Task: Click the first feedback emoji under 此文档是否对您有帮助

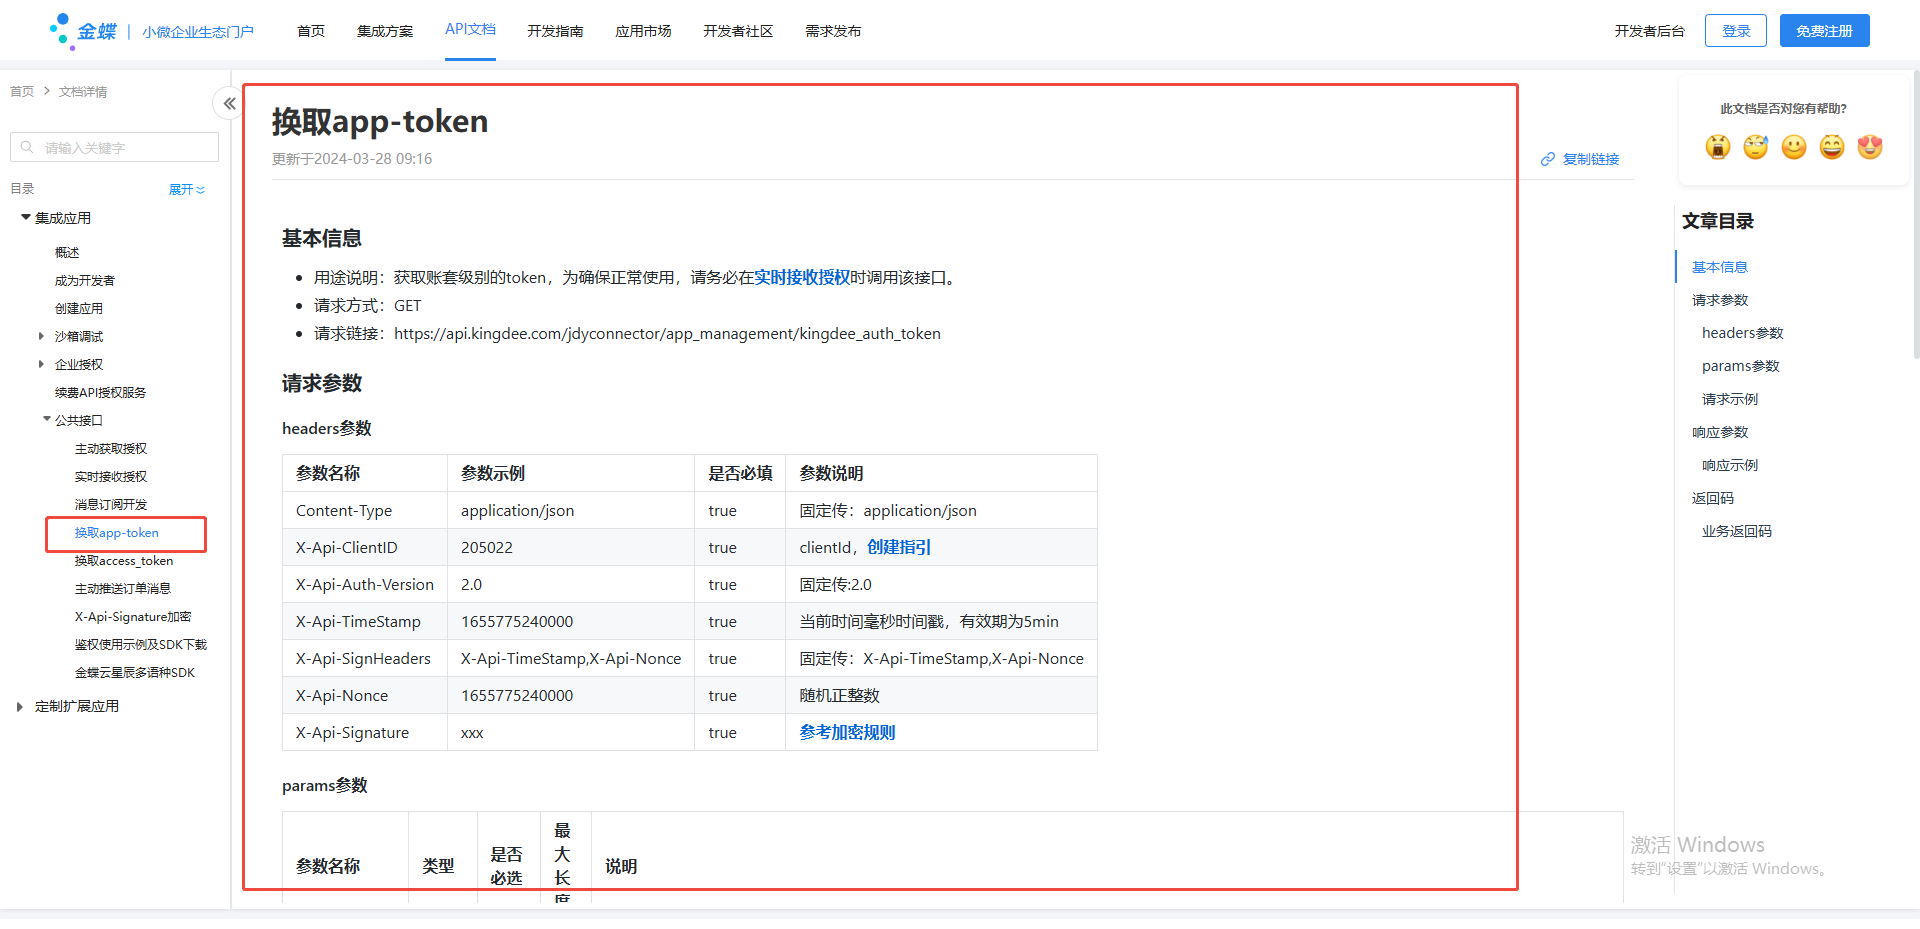Action: point(1717,146)
